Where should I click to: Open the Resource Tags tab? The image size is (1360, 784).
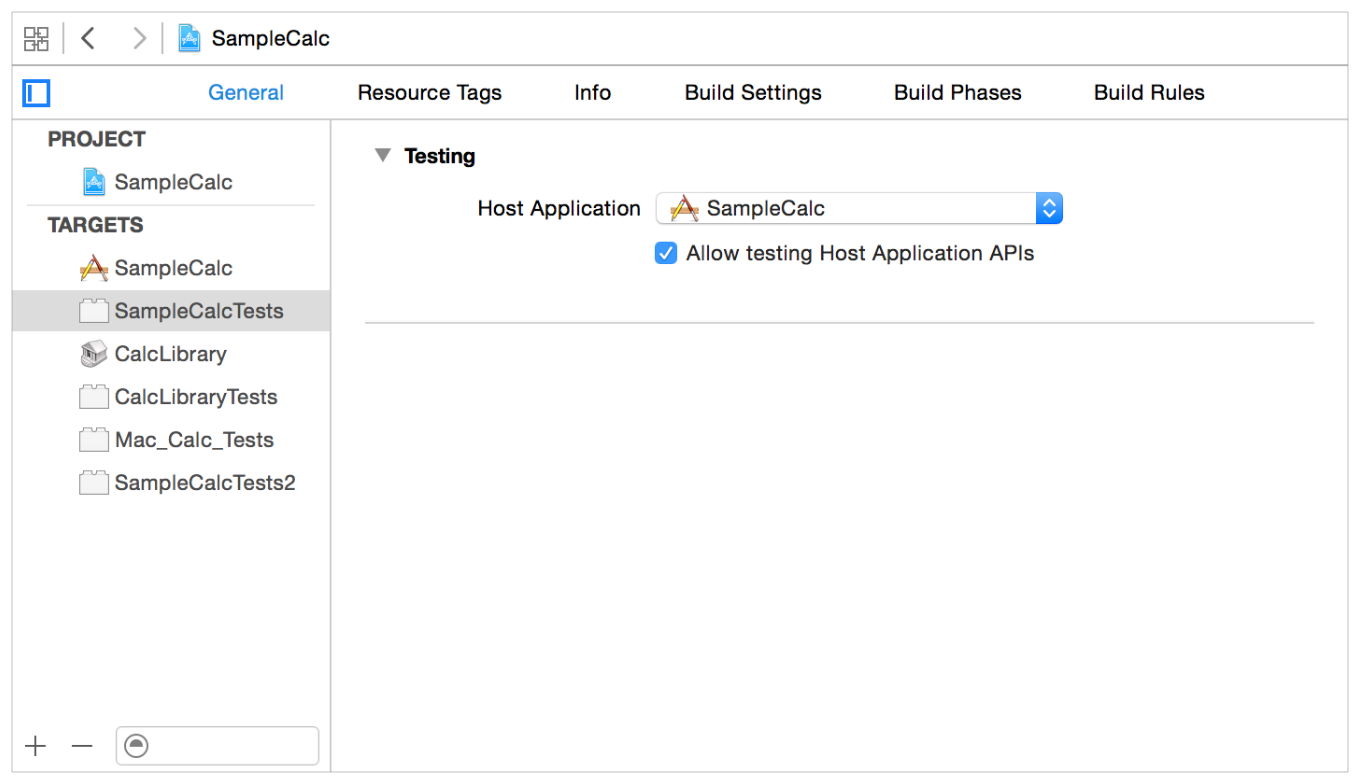point(429,93)
